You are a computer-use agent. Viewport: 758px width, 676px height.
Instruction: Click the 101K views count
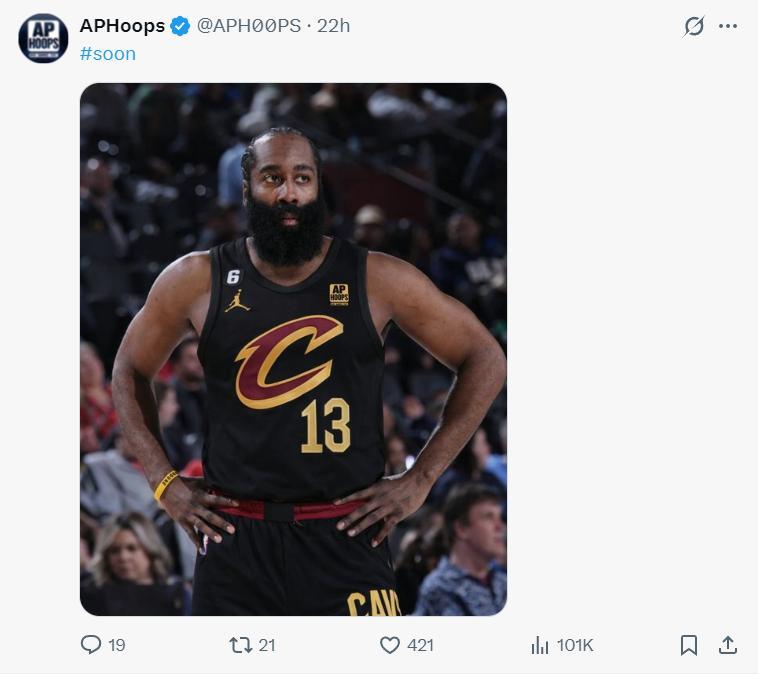pyautogui.click(x=575, y=645)
